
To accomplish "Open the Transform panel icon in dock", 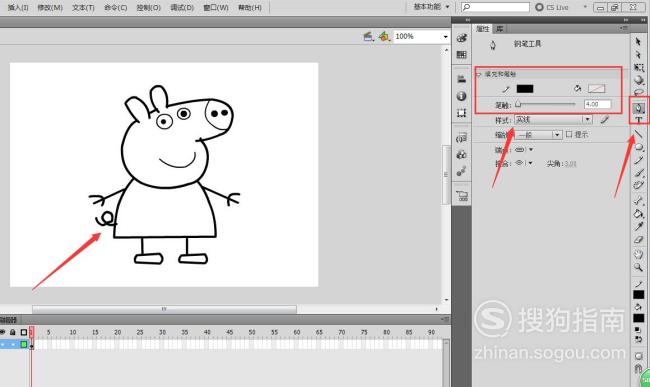I will point(461,113).
